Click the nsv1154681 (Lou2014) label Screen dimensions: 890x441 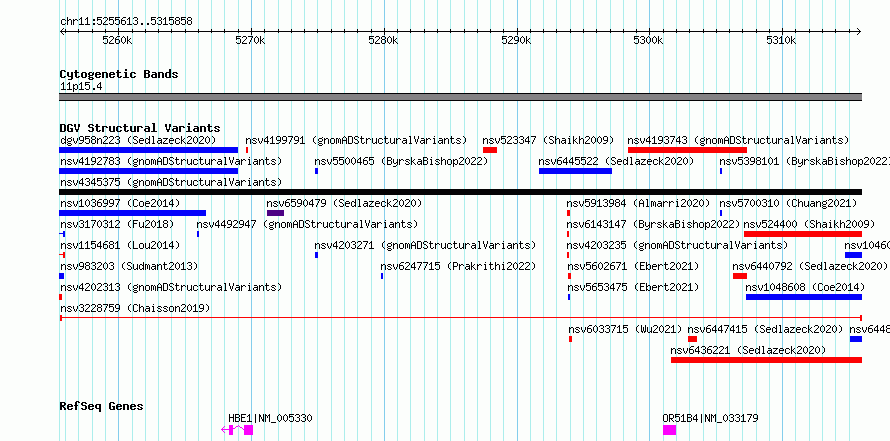[120, 245]
